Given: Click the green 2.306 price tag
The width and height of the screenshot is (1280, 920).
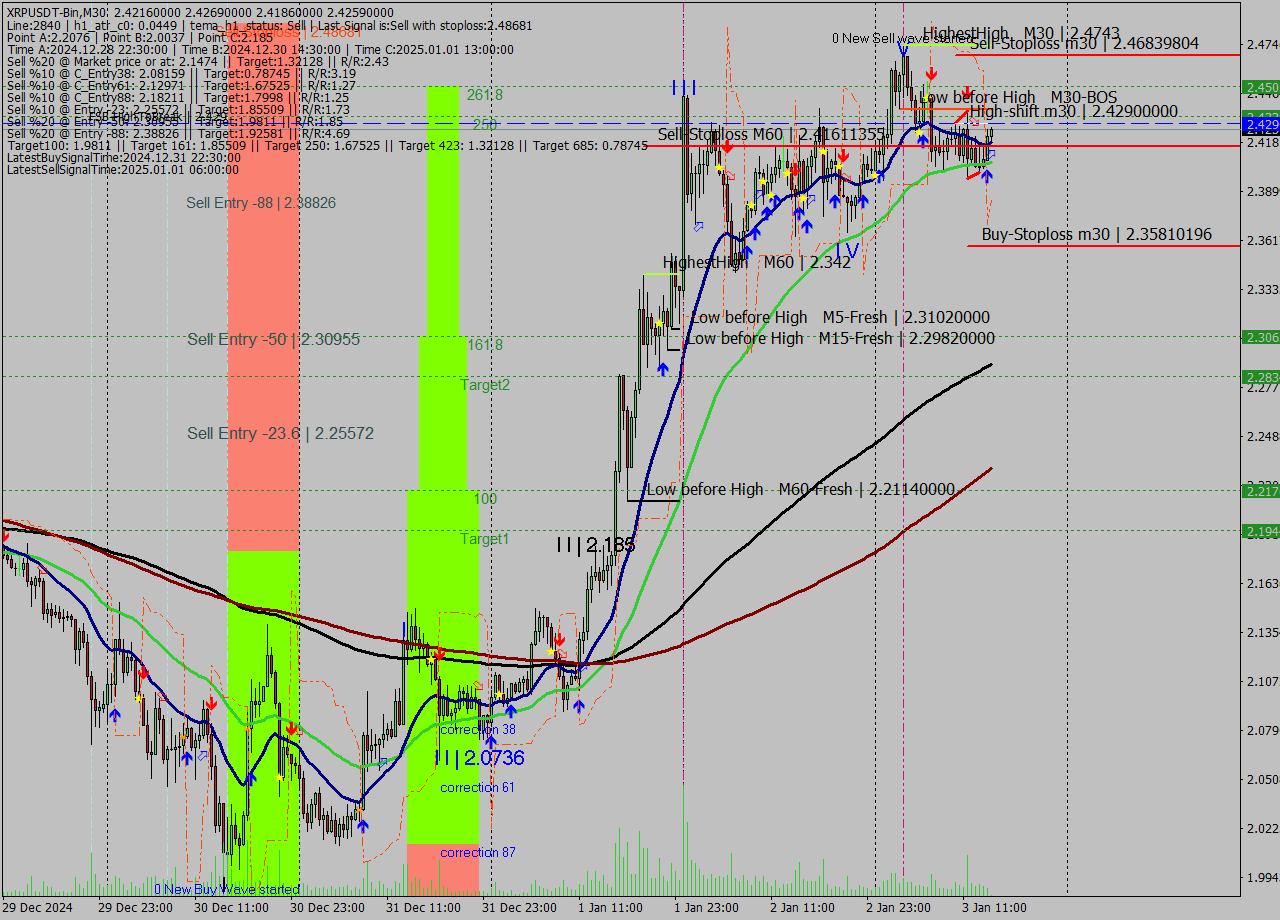Looking at the screenshot, I should [x=1261, y=338].
